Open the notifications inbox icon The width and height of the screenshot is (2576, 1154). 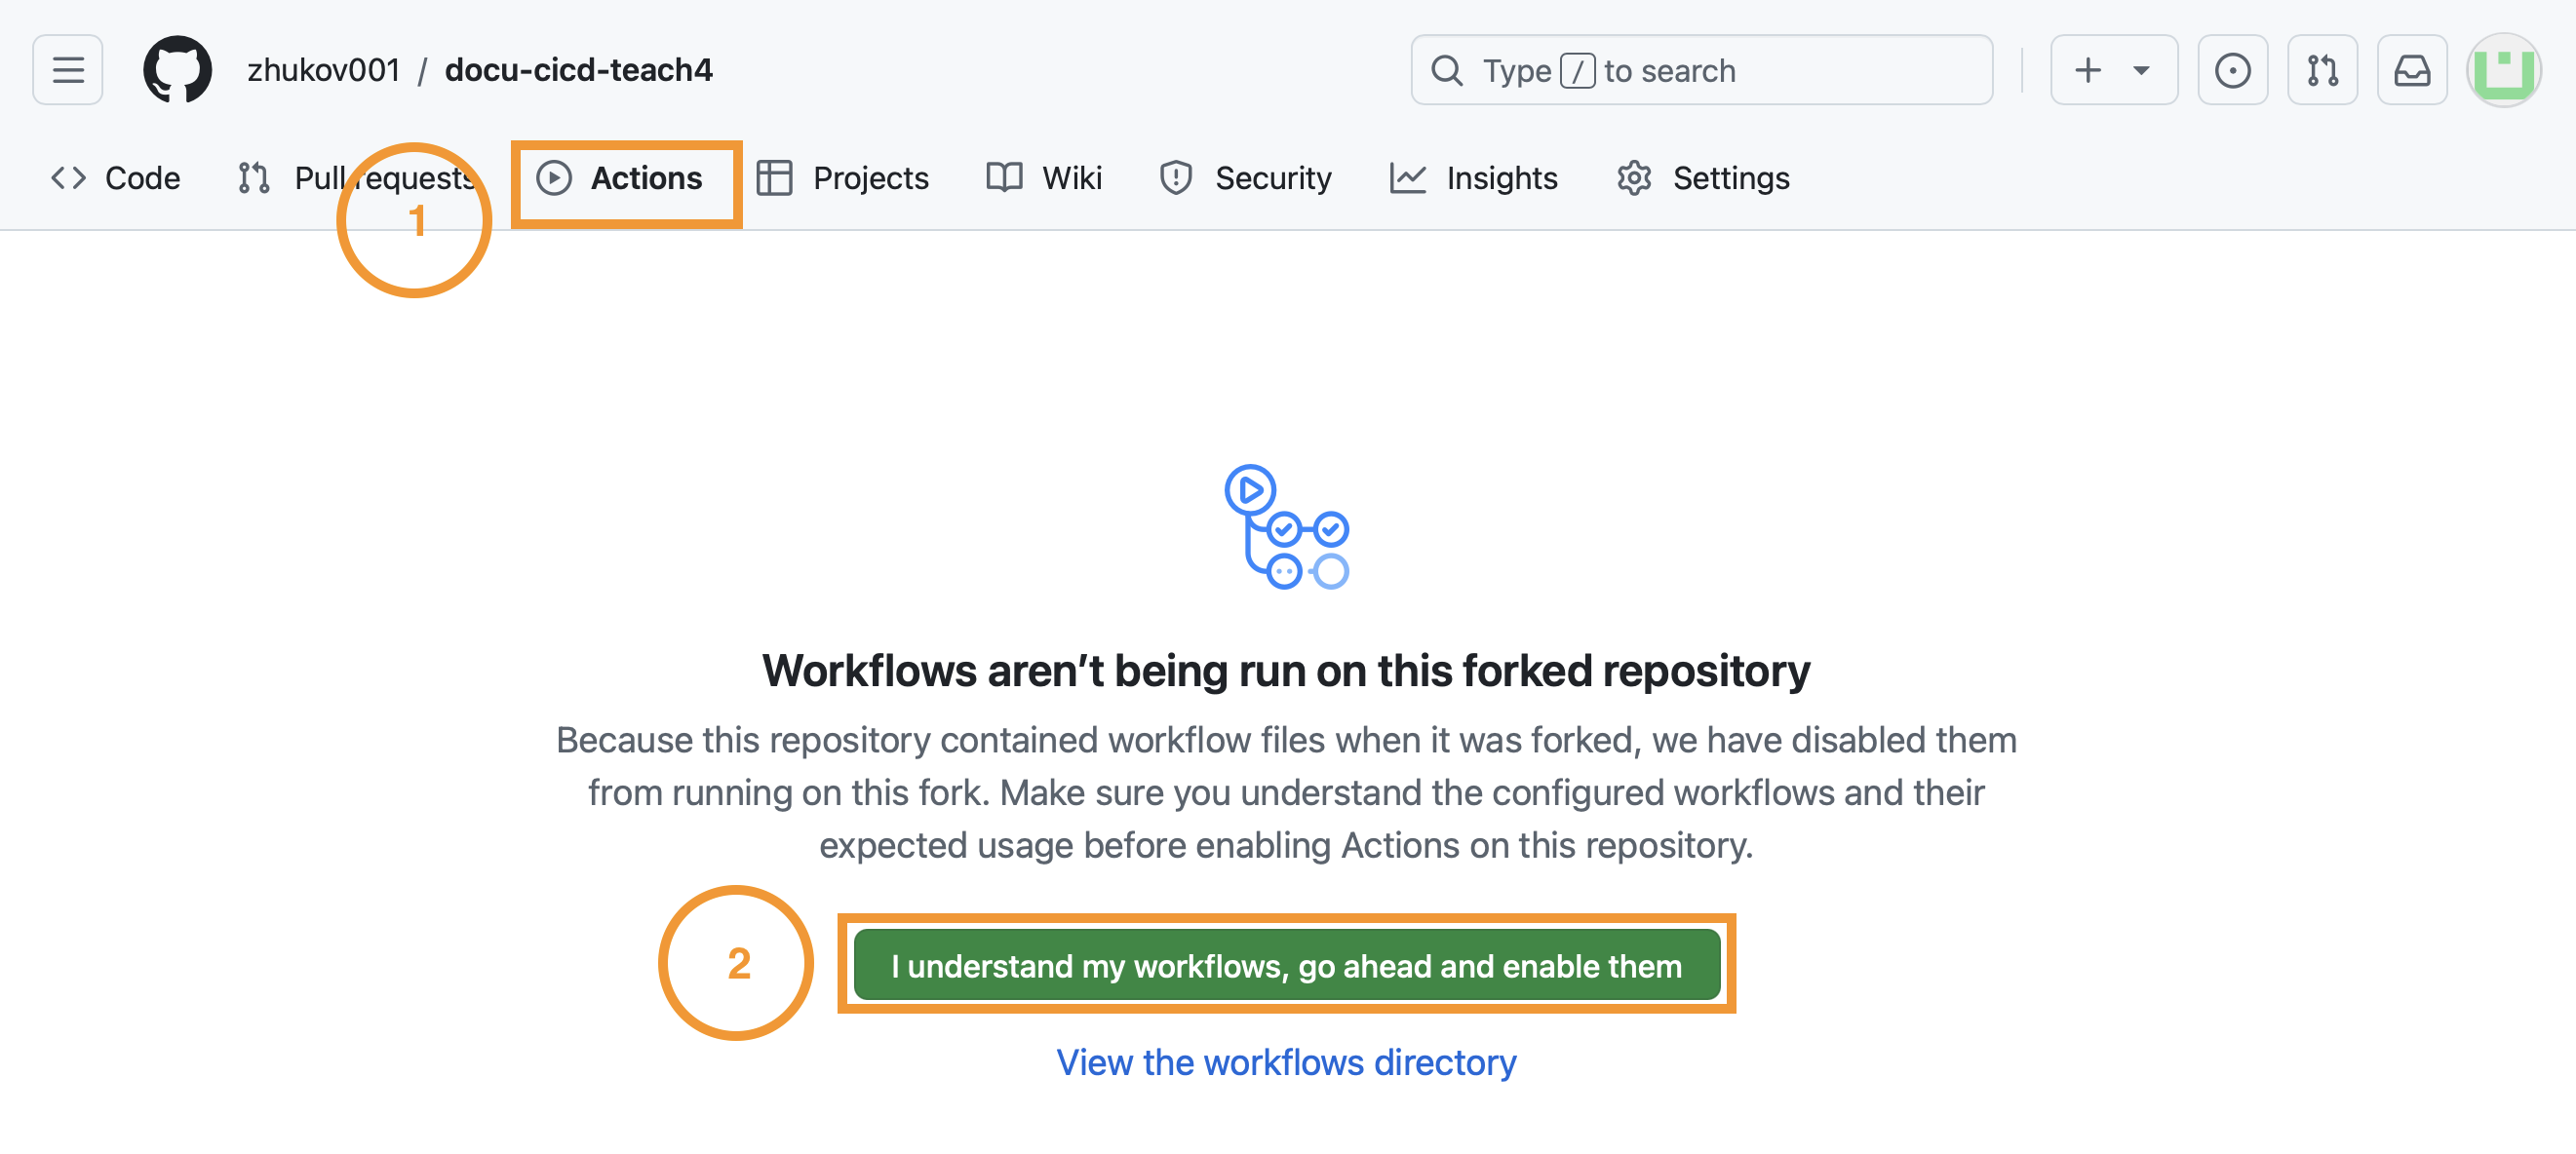pos(2410,70)
